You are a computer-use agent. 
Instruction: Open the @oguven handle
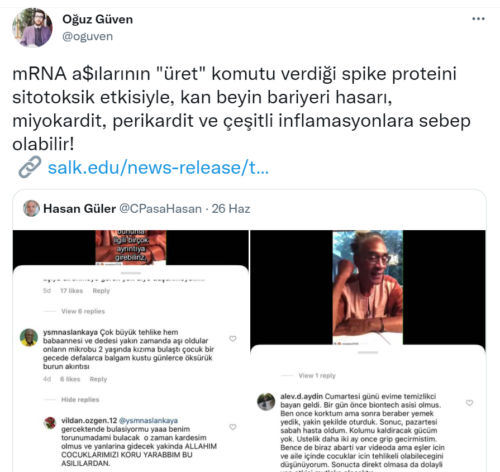coord(88,36)
